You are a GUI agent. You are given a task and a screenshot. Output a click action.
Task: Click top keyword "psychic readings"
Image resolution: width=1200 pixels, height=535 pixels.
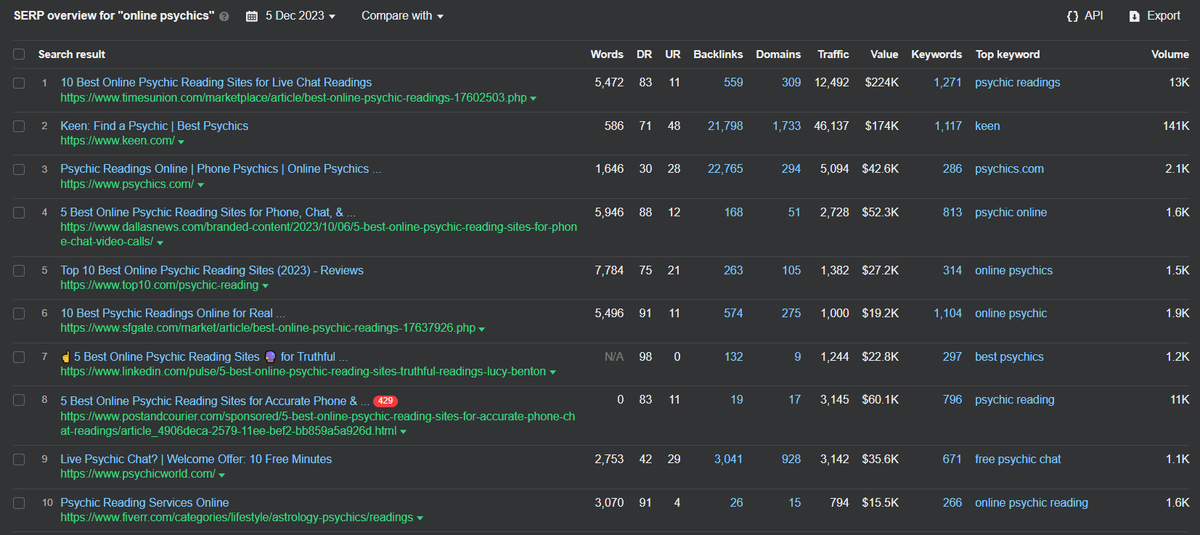tap(1017, 83)
